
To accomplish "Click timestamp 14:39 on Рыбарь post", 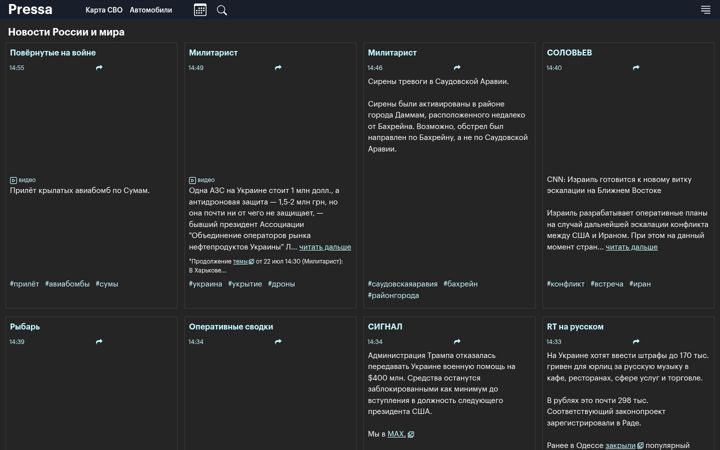I will 17,342.
